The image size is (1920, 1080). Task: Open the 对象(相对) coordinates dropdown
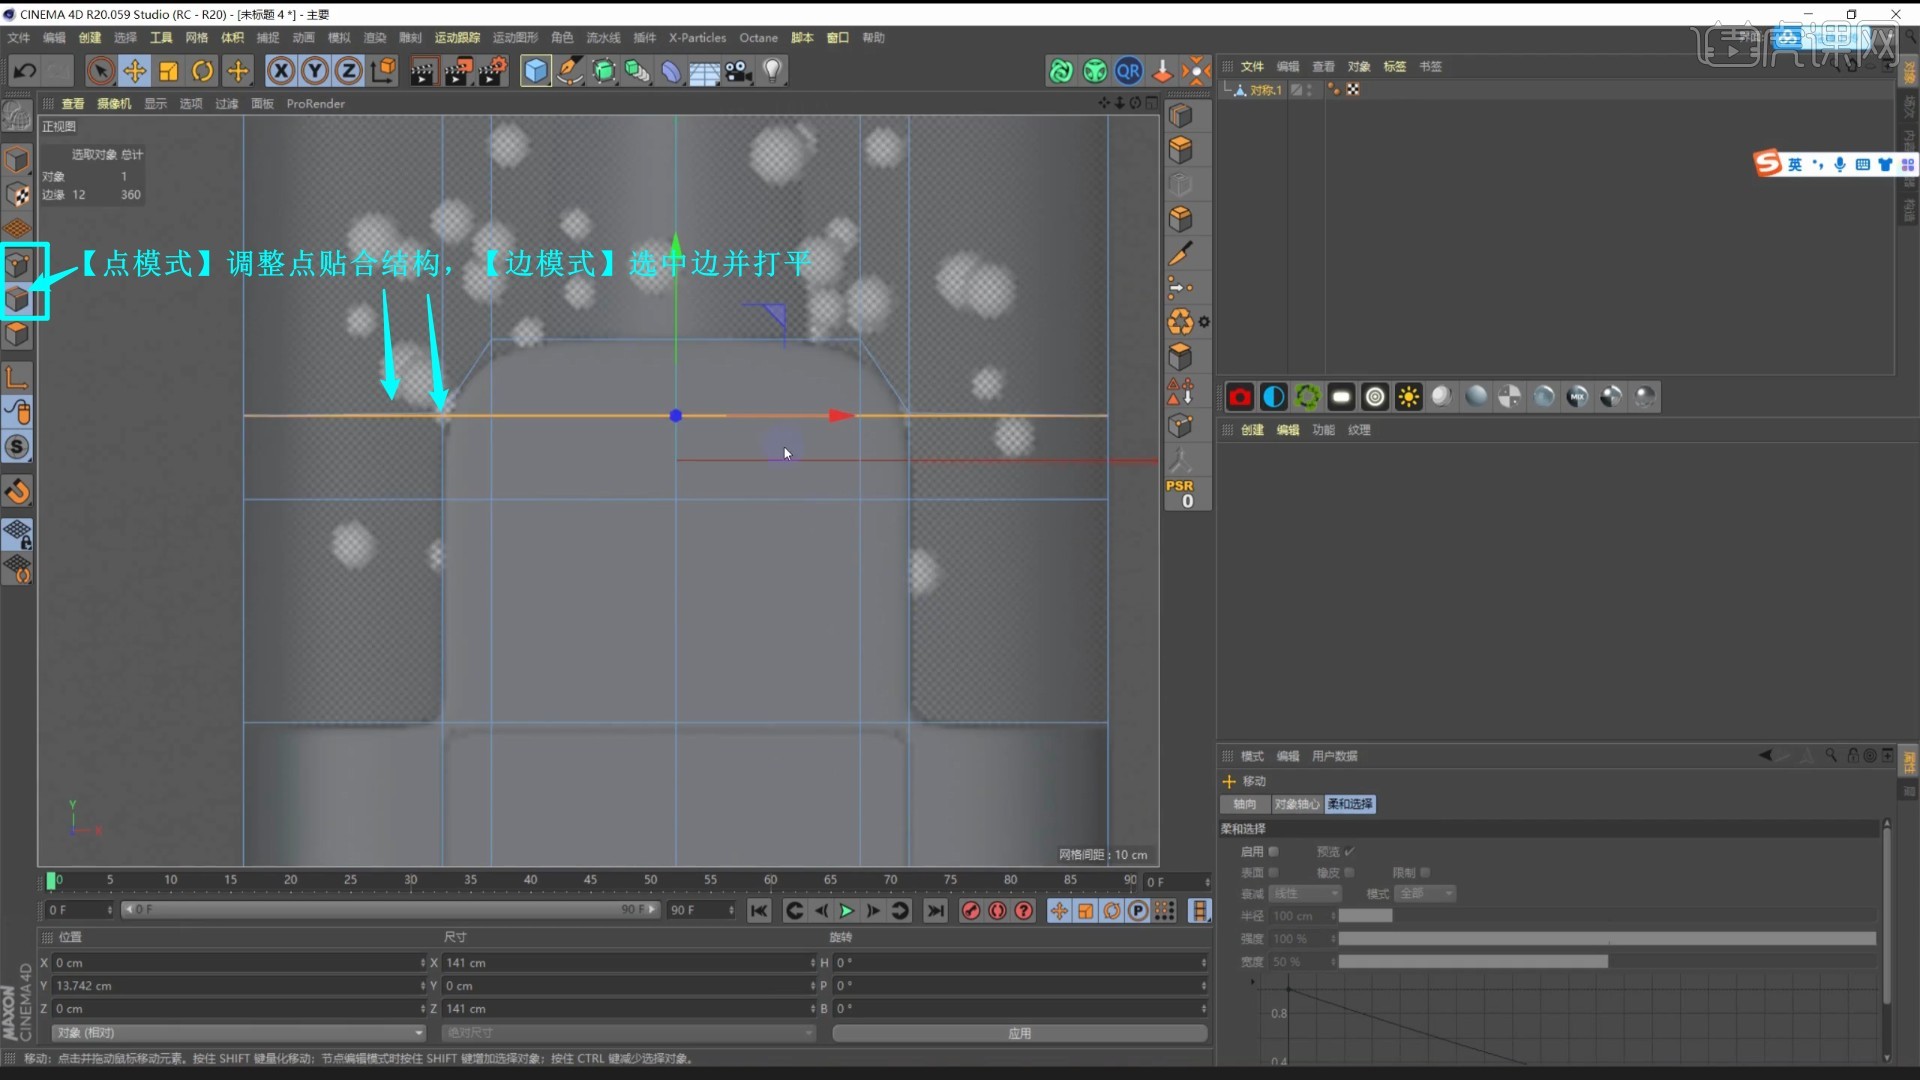coord(237,1032)
